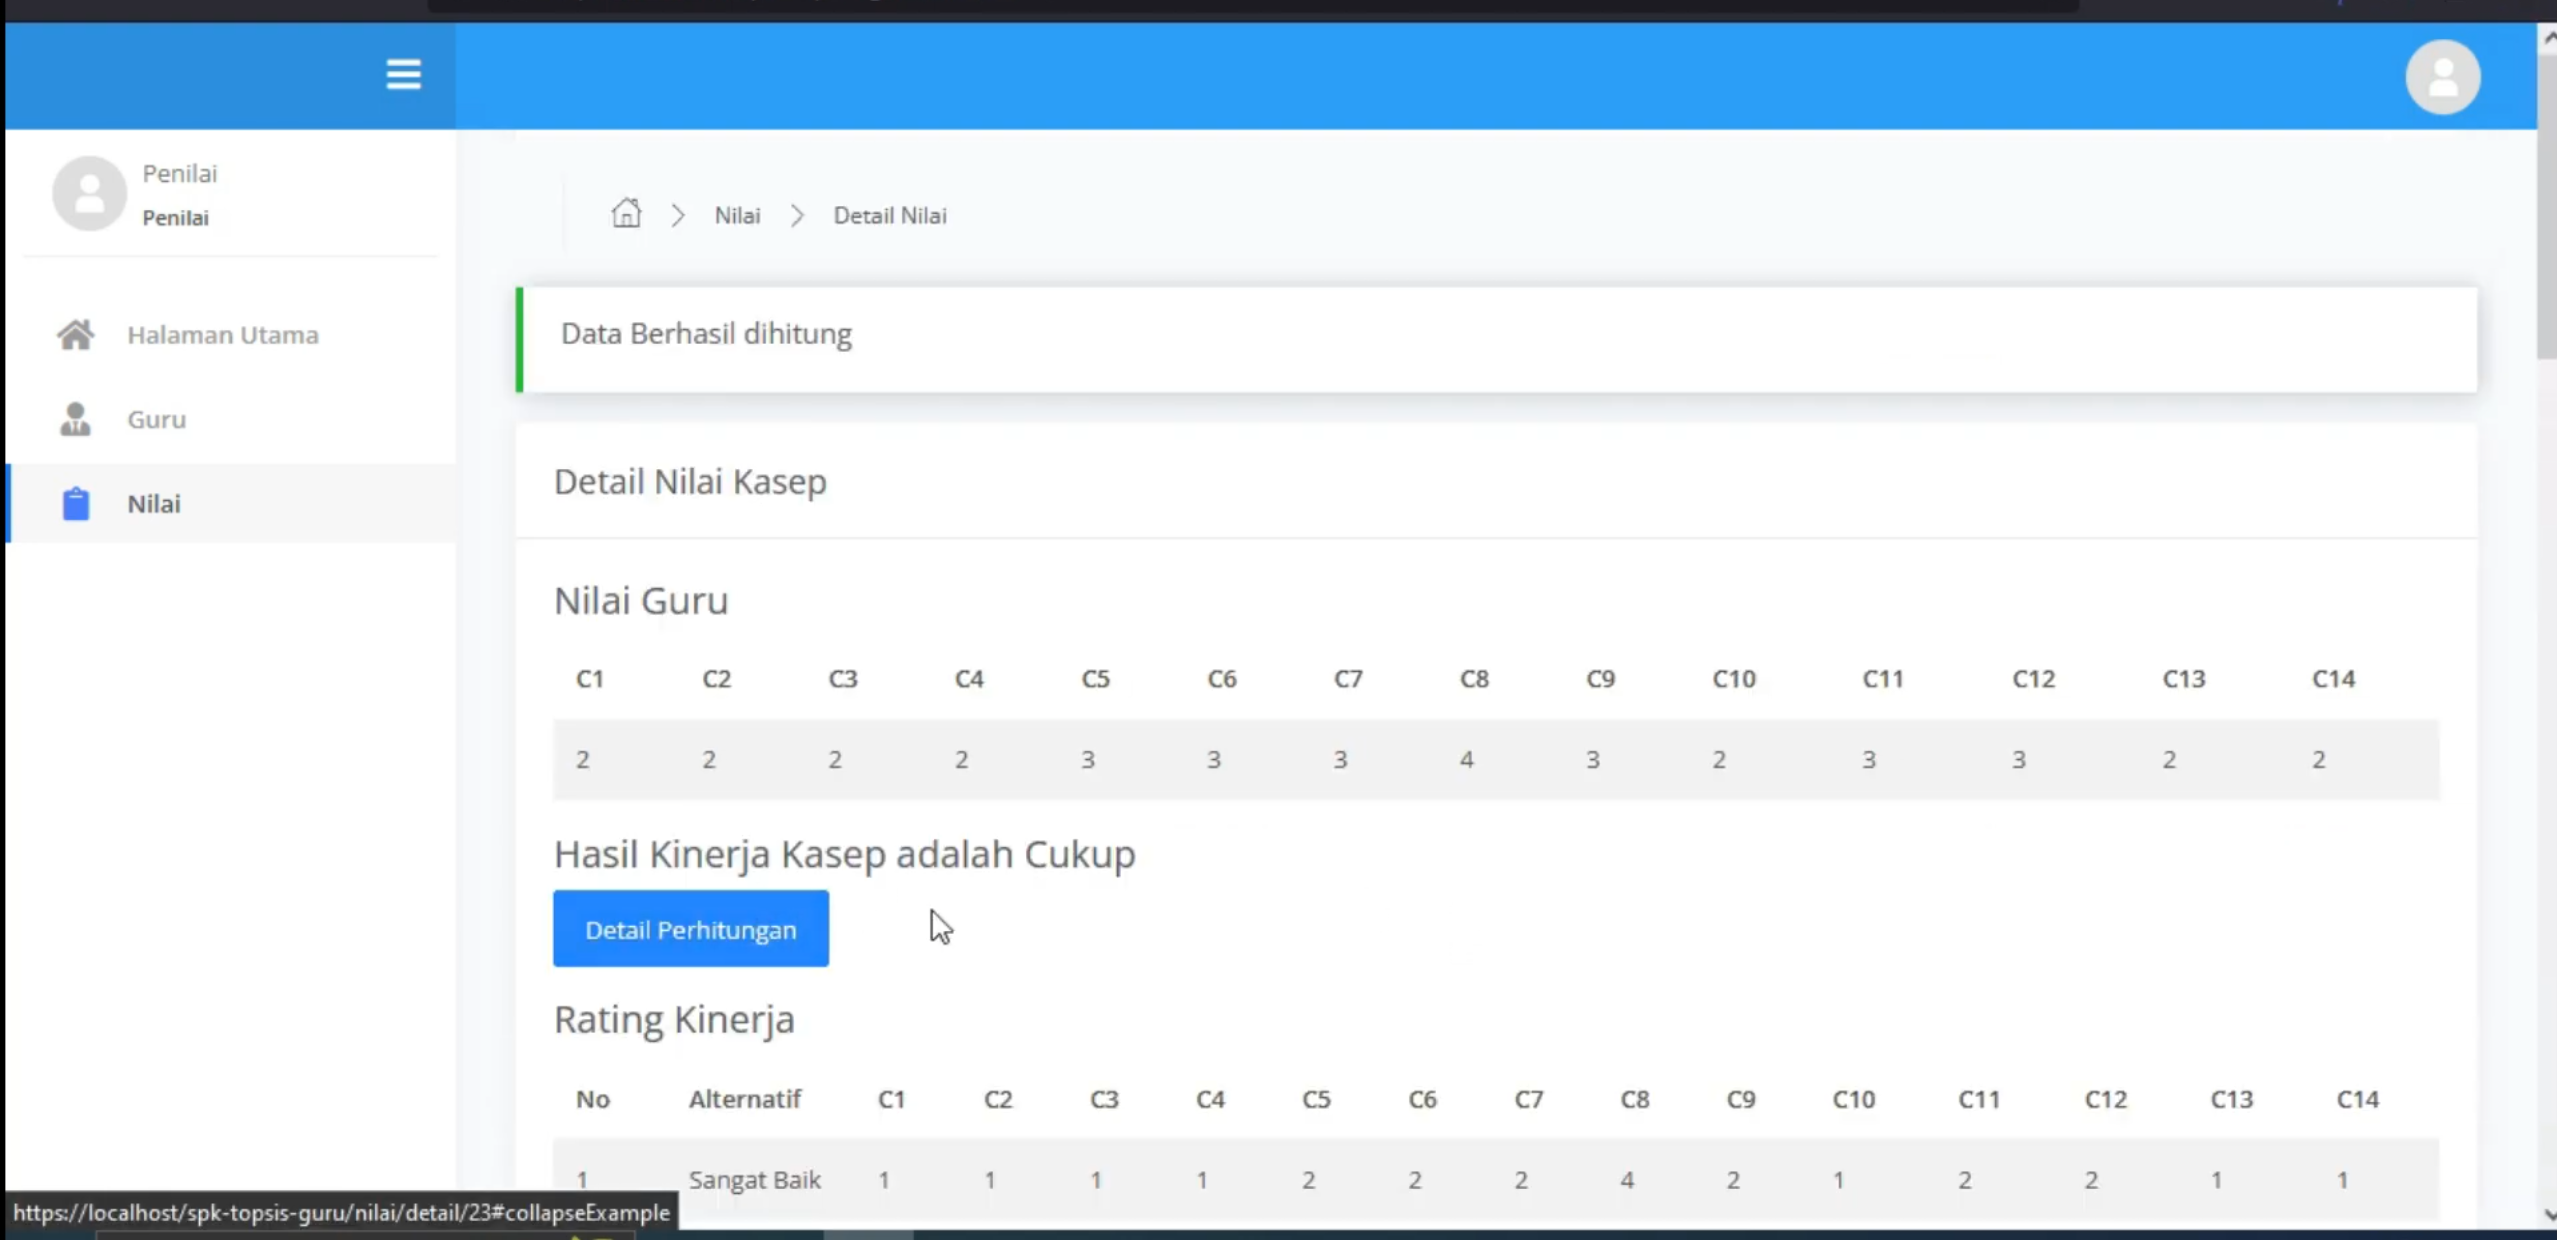Click the 'Nilai Guru' section heading
This screenshot has height=1240, width=2557.
pyautogui.click(x=641, y=601)
